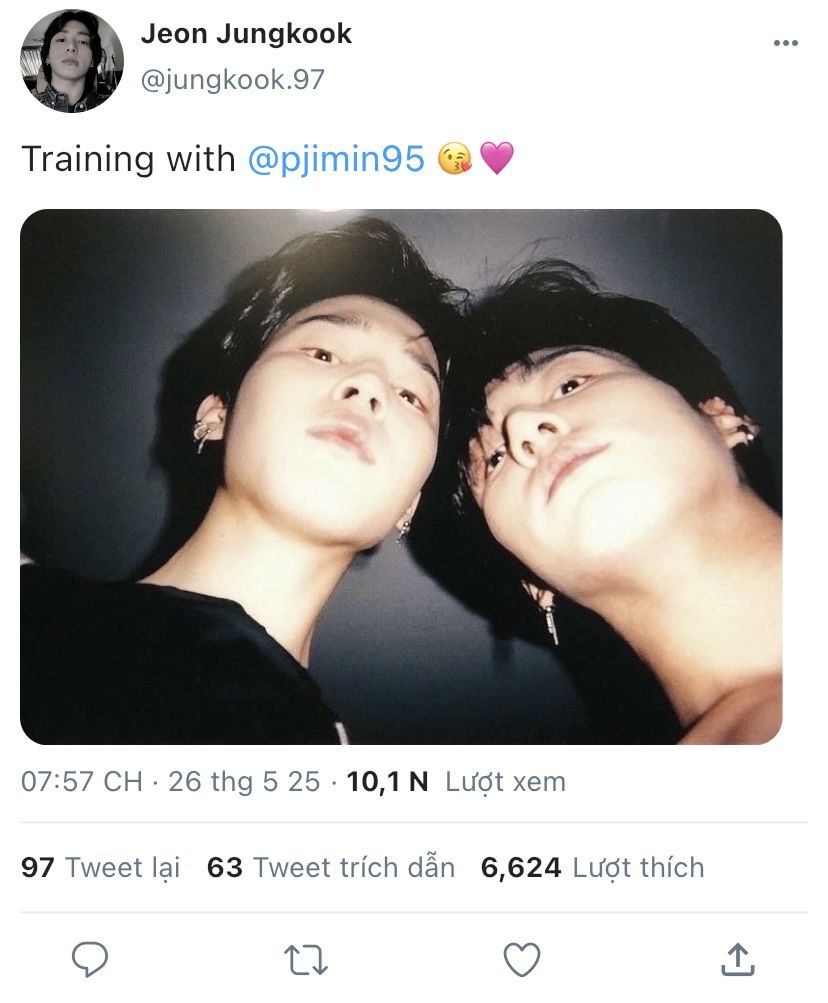Open Jeon Jungkook's profile avatar
Viewport: 828px width, 1003px height.
[x=72, y=61]
